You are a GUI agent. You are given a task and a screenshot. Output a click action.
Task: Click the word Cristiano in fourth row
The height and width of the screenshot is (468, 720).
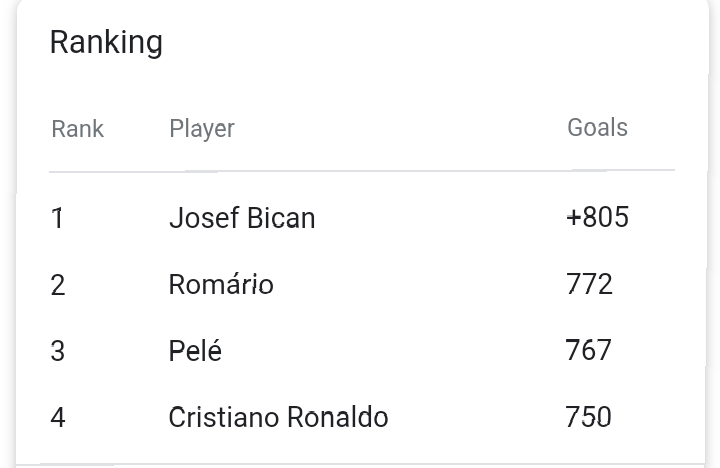pos(224,417)
